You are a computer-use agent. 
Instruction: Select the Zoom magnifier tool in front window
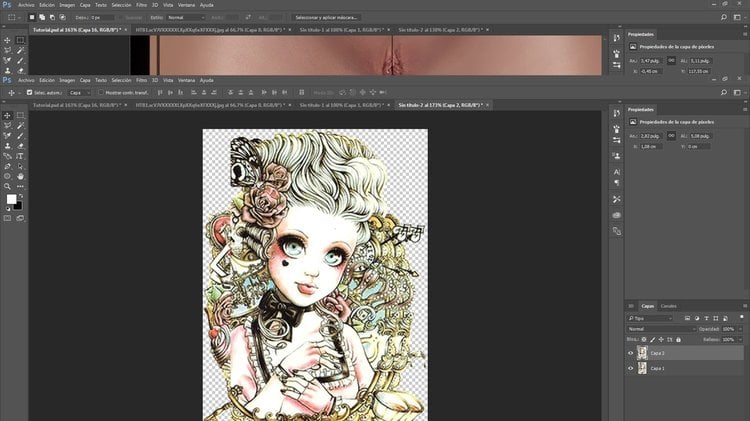7,187
